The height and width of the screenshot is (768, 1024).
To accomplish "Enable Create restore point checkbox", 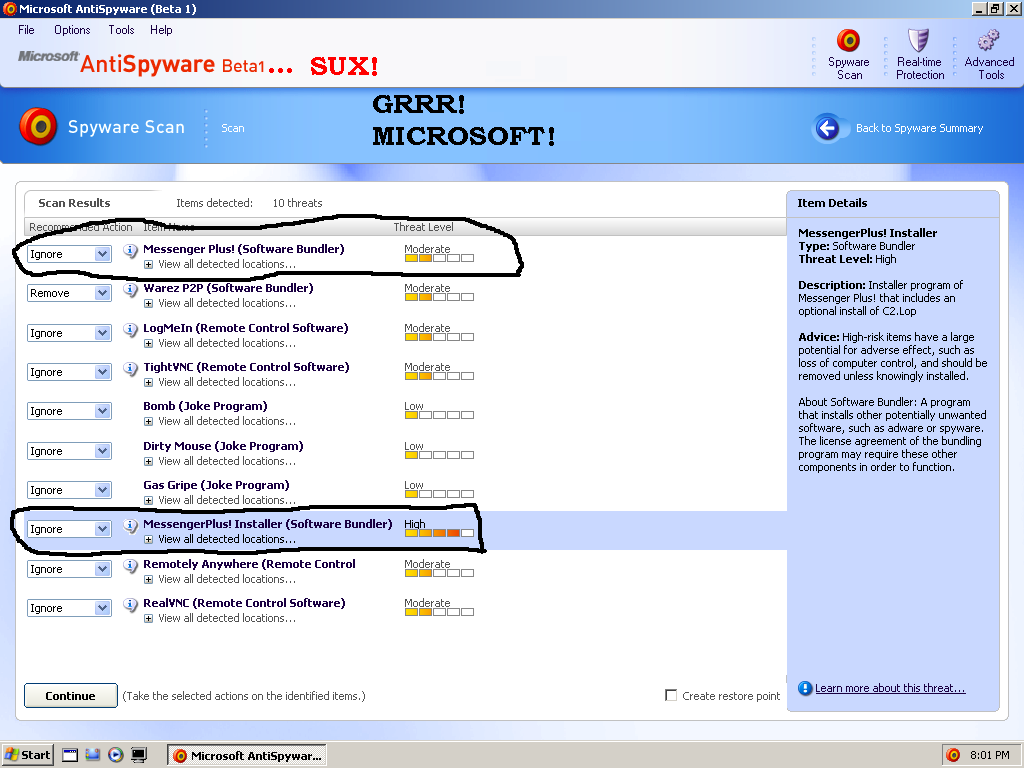I will tap(671, 696).
